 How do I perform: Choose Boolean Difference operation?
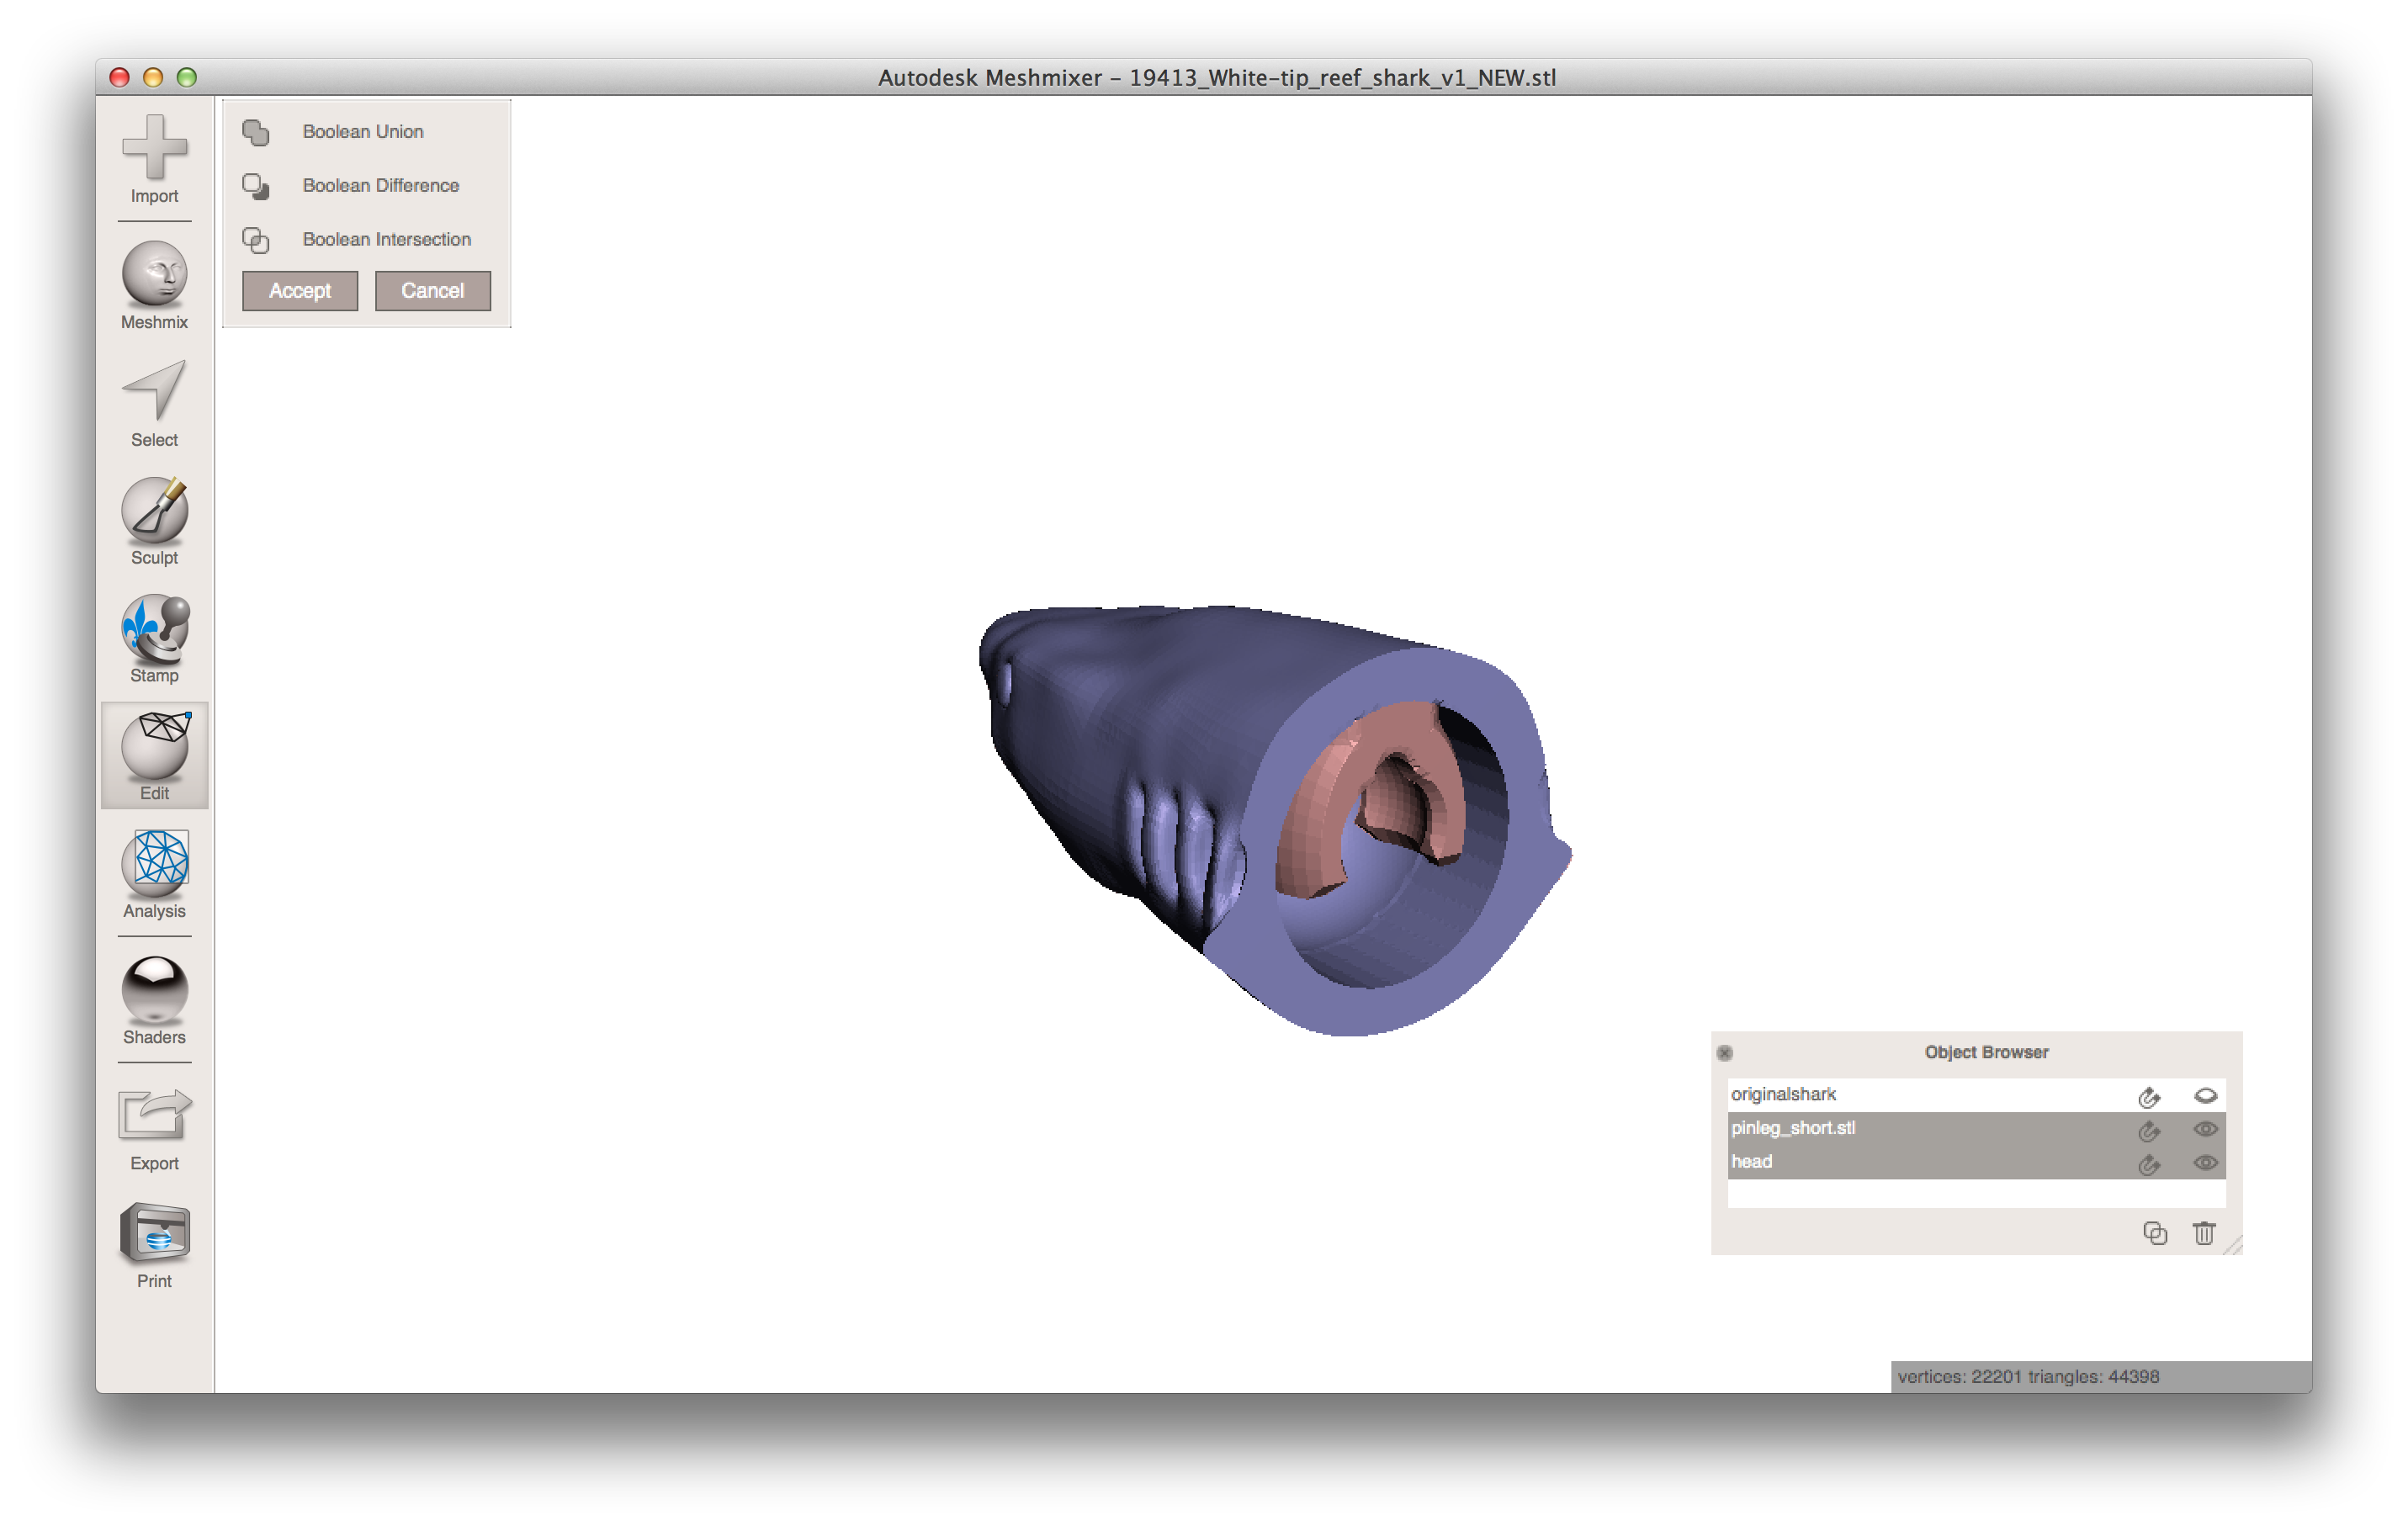click(381, 186)
